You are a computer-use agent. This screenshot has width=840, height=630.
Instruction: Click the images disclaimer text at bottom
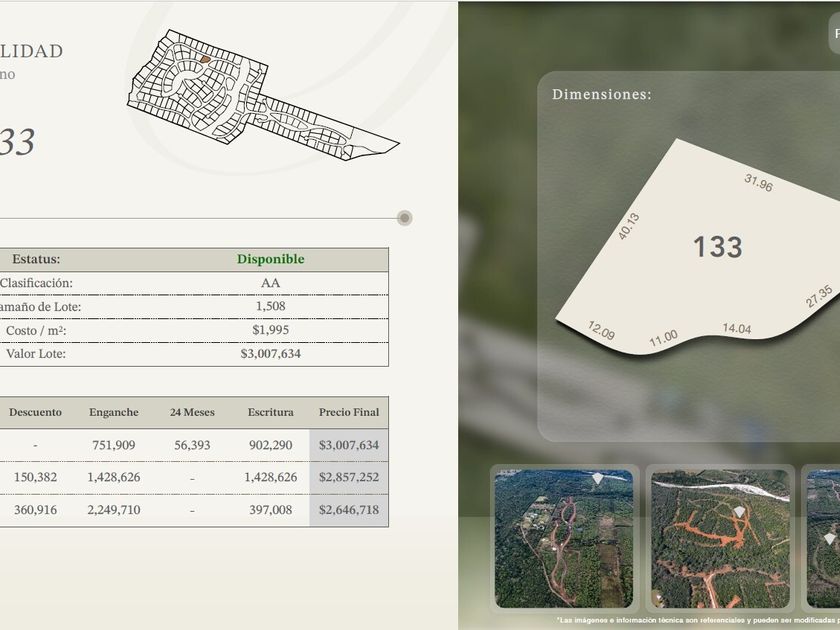pos(699,620)
